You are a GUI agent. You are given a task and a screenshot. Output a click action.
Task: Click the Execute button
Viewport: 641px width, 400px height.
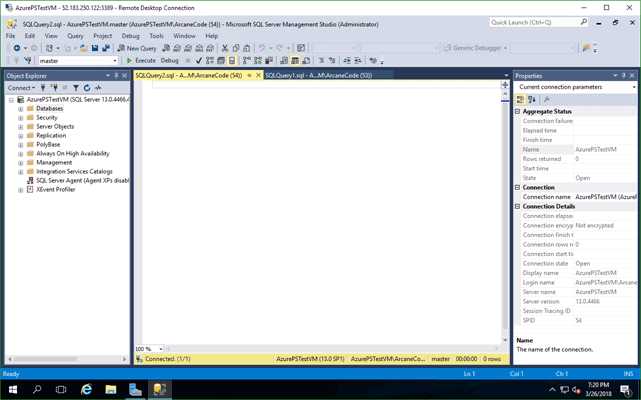141,61
